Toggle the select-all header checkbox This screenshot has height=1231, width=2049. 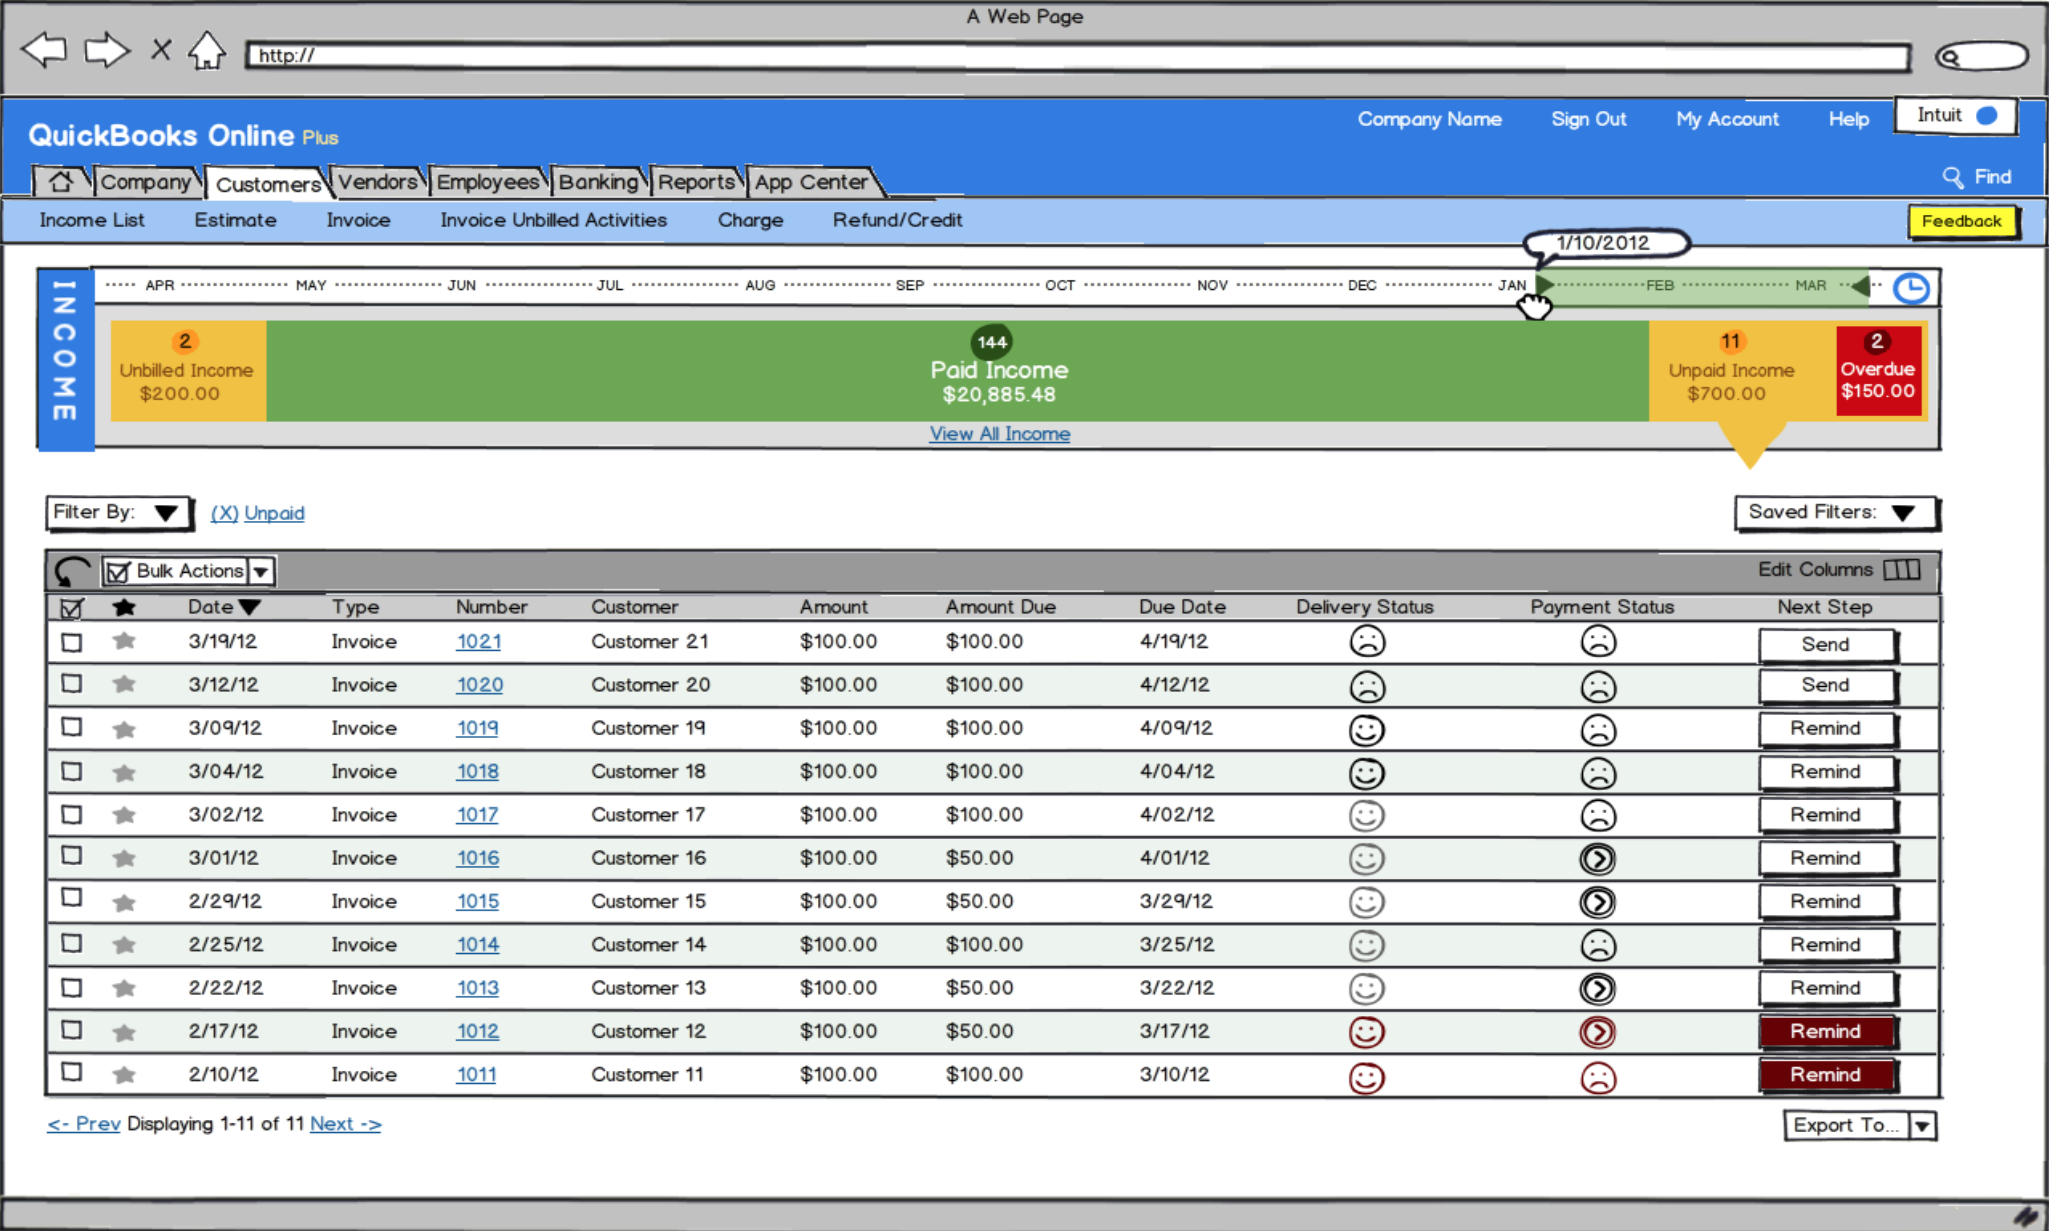coord(71,607)
